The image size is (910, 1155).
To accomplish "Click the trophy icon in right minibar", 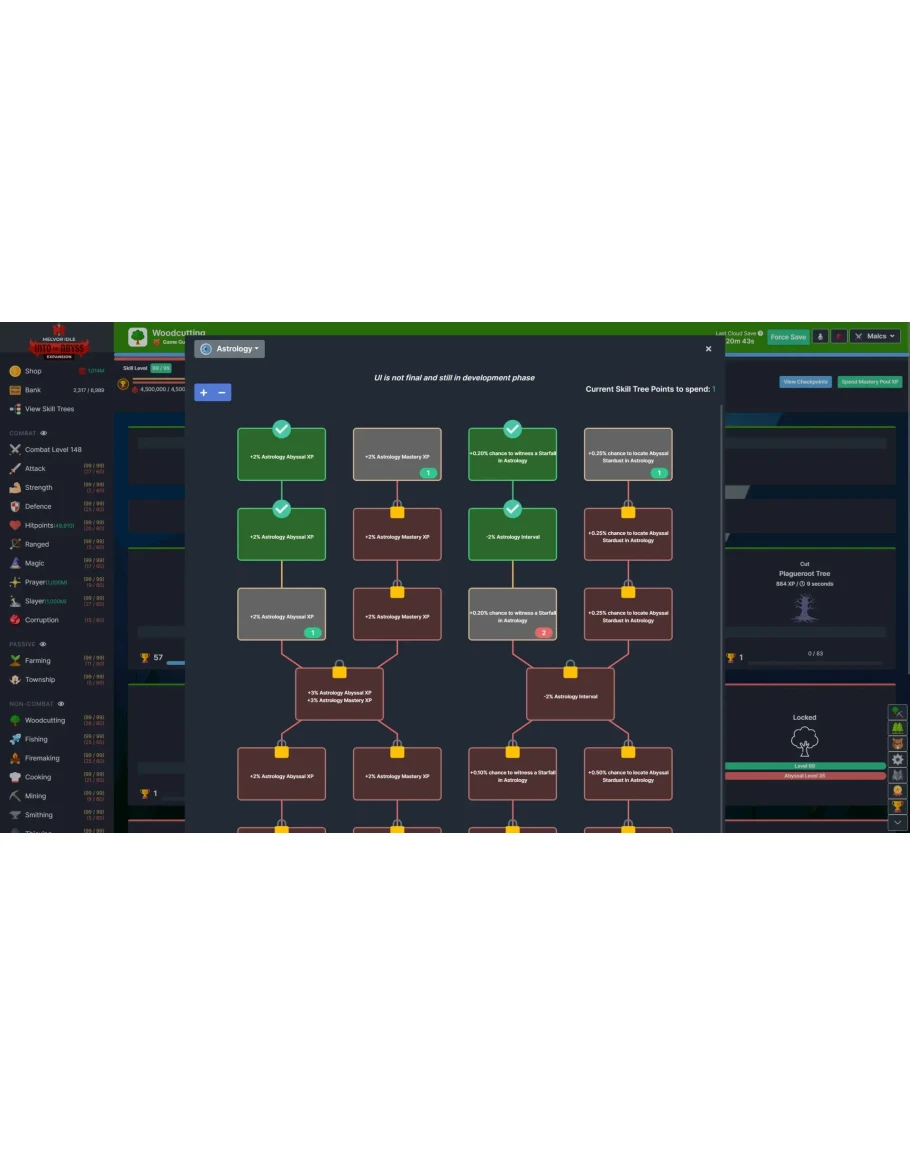I will pos(897,806).
